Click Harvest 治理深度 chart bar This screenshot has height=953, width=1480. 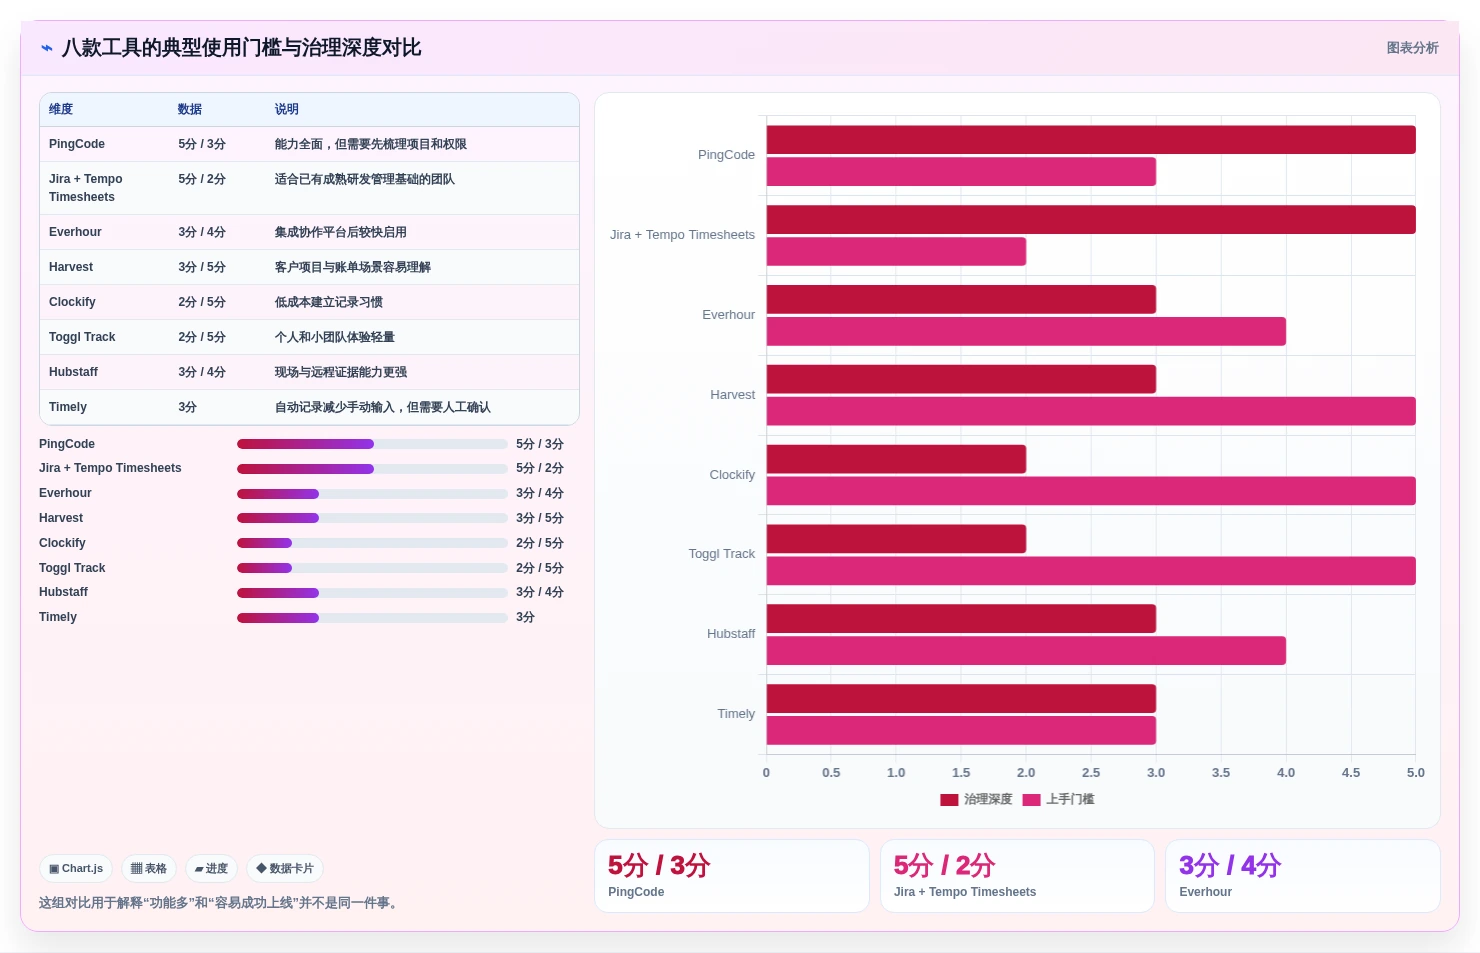[x=961, y=379]
